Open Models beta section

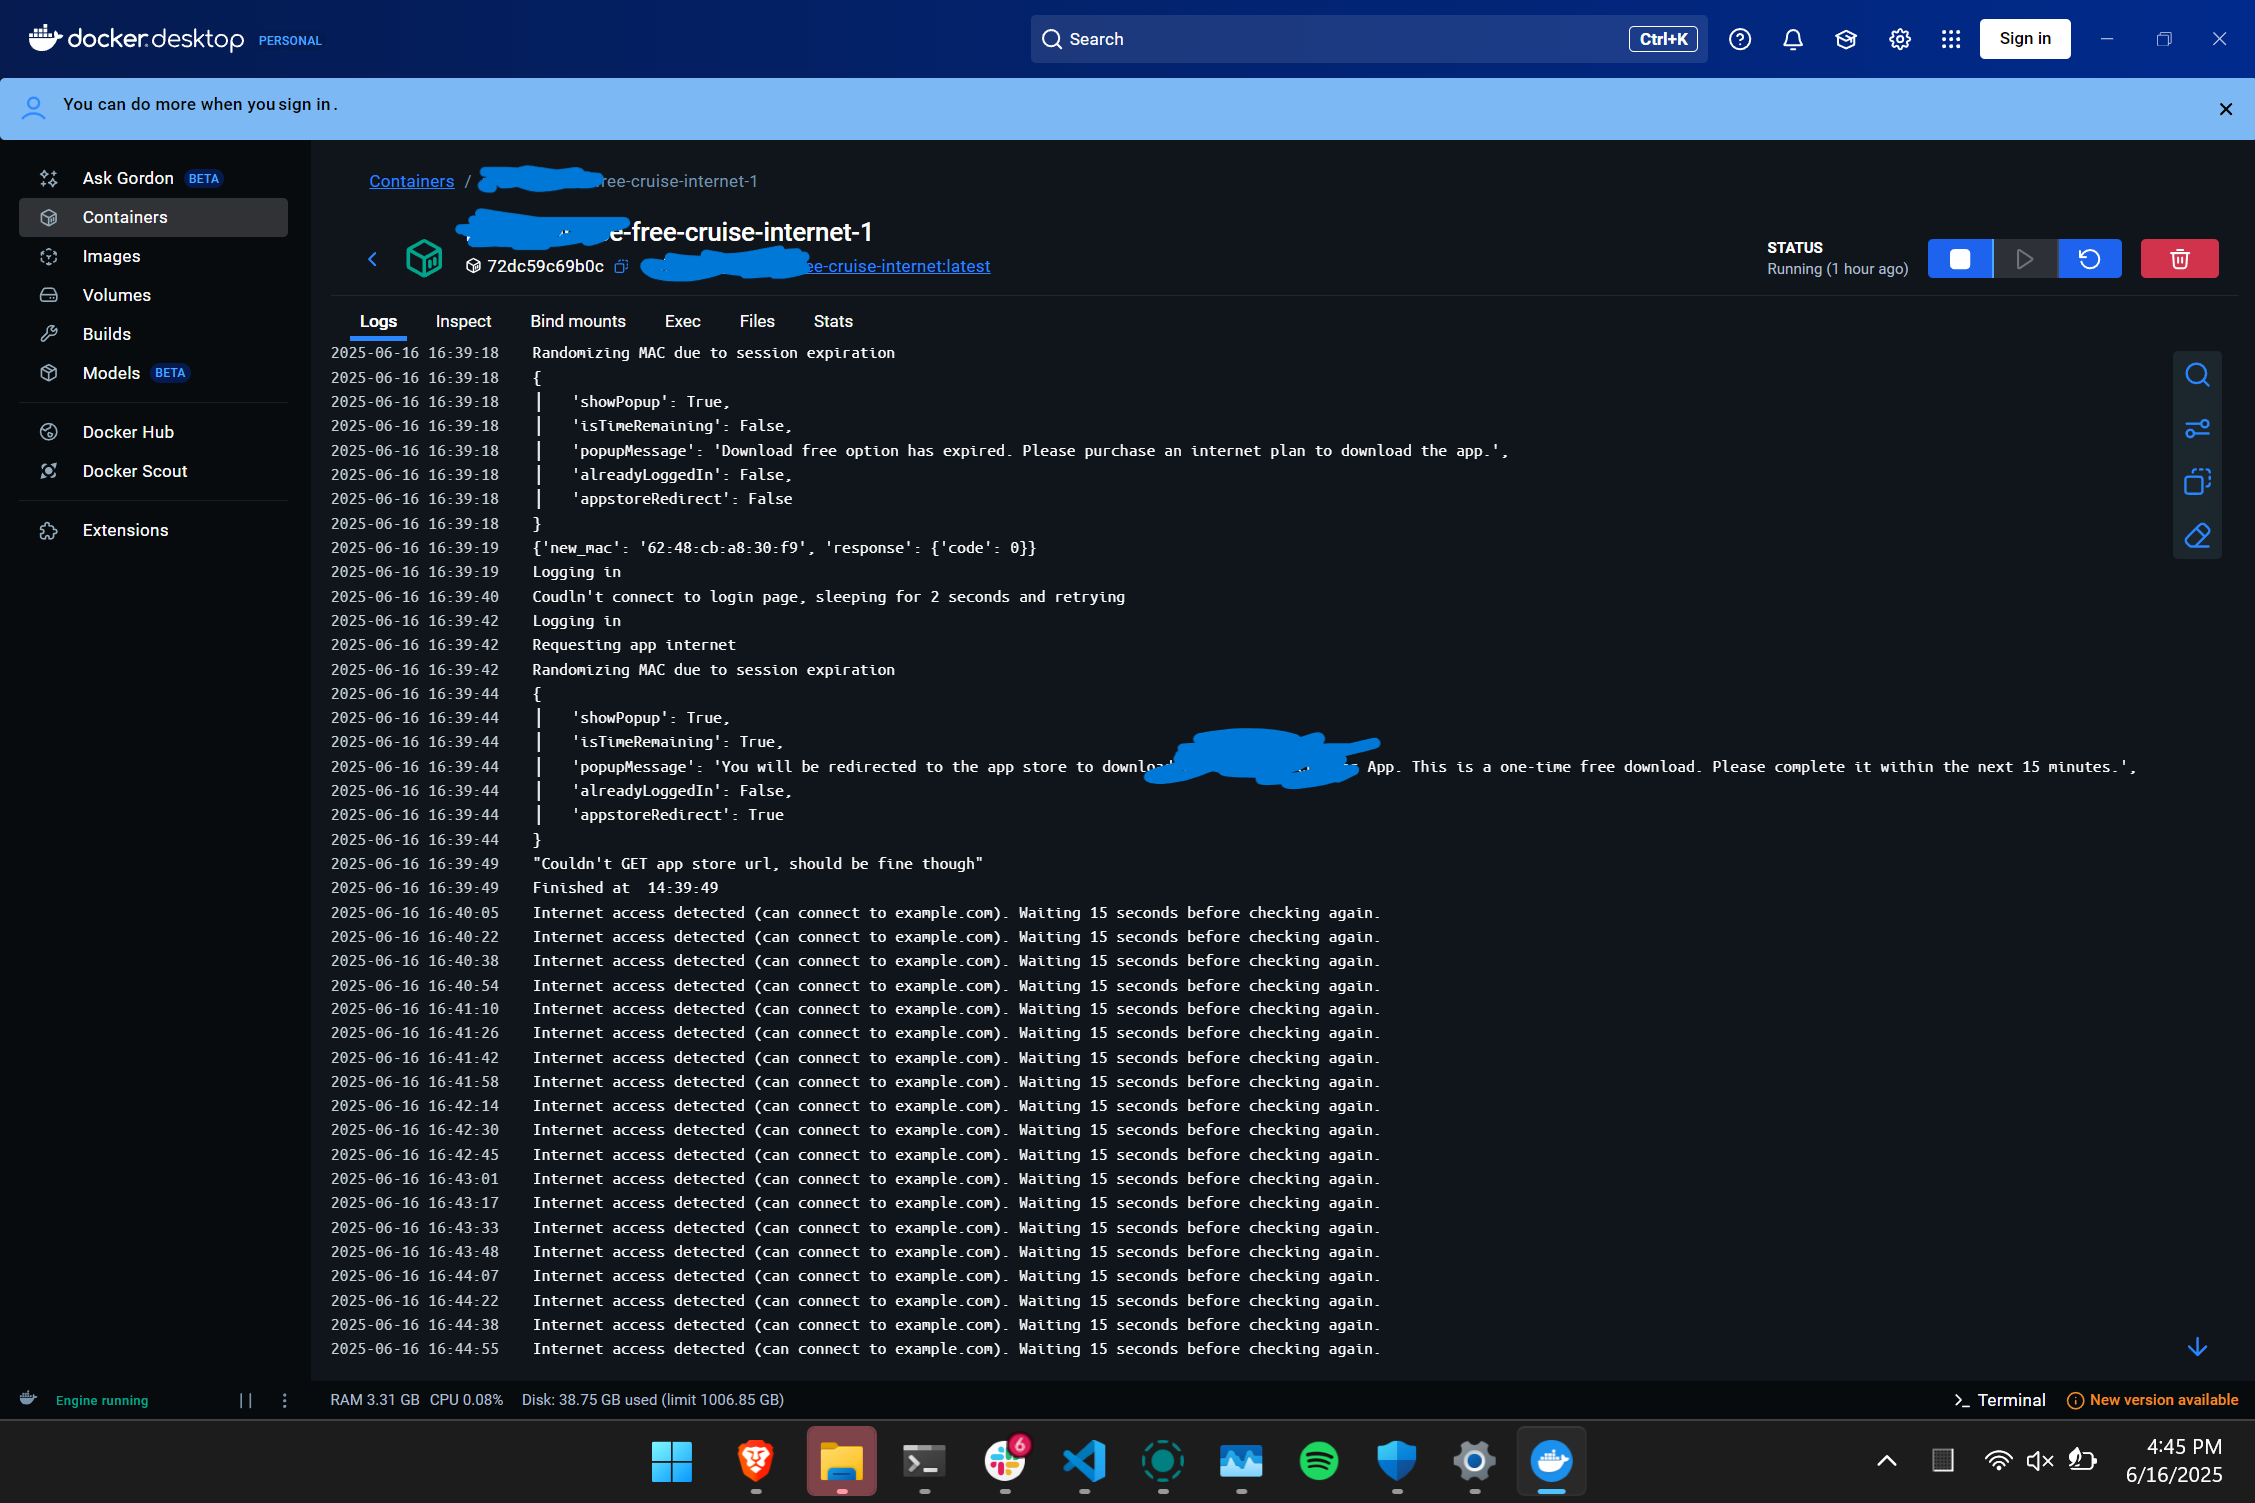(152, 373)
